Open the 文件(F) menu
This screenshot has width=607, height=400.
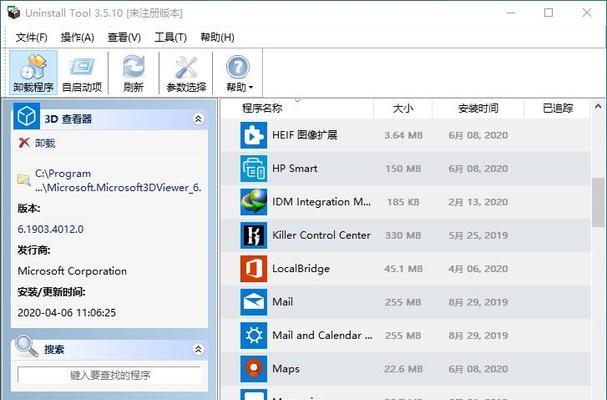pyautogui.click(x=31, y=37)
